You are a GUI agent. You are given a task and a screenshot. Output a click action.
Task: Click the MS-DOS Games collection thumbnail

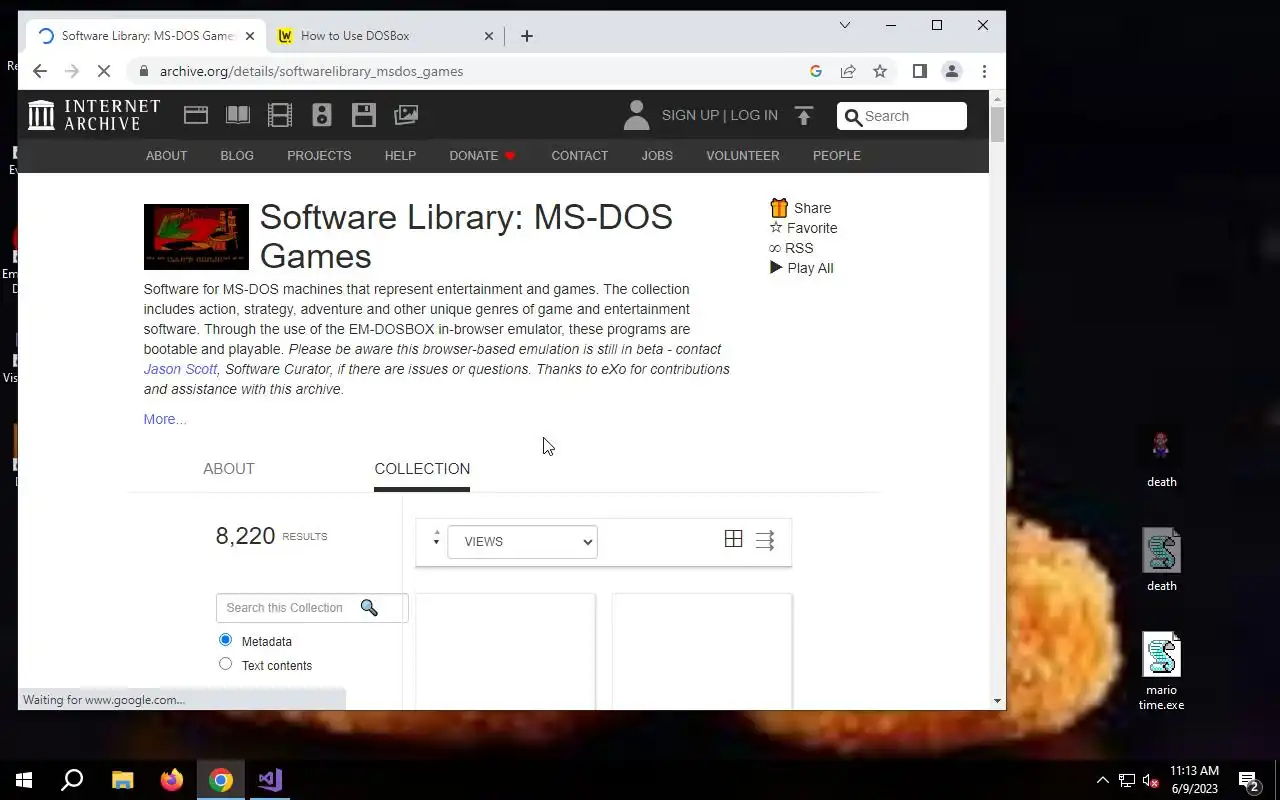(x=196, y=237)
